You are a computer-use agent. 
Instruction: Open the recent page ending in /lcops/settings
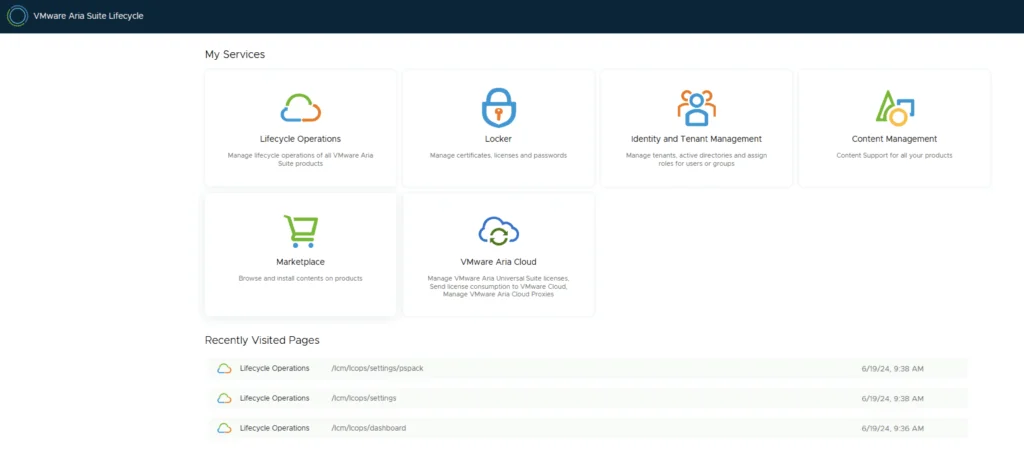point(364,398)
